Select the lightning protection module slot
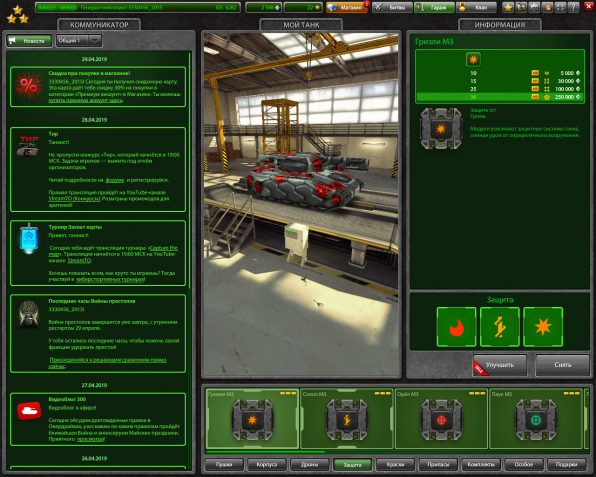Image resolution: width=596 pixels, height=477 pixels. point(499,327)
